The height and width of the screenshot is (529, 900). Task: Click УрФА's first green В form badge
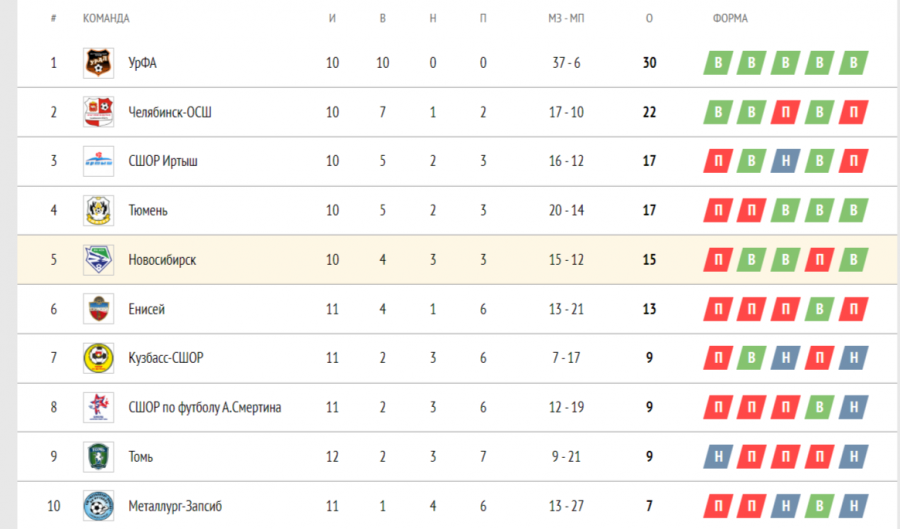click(x=717, y=63)
